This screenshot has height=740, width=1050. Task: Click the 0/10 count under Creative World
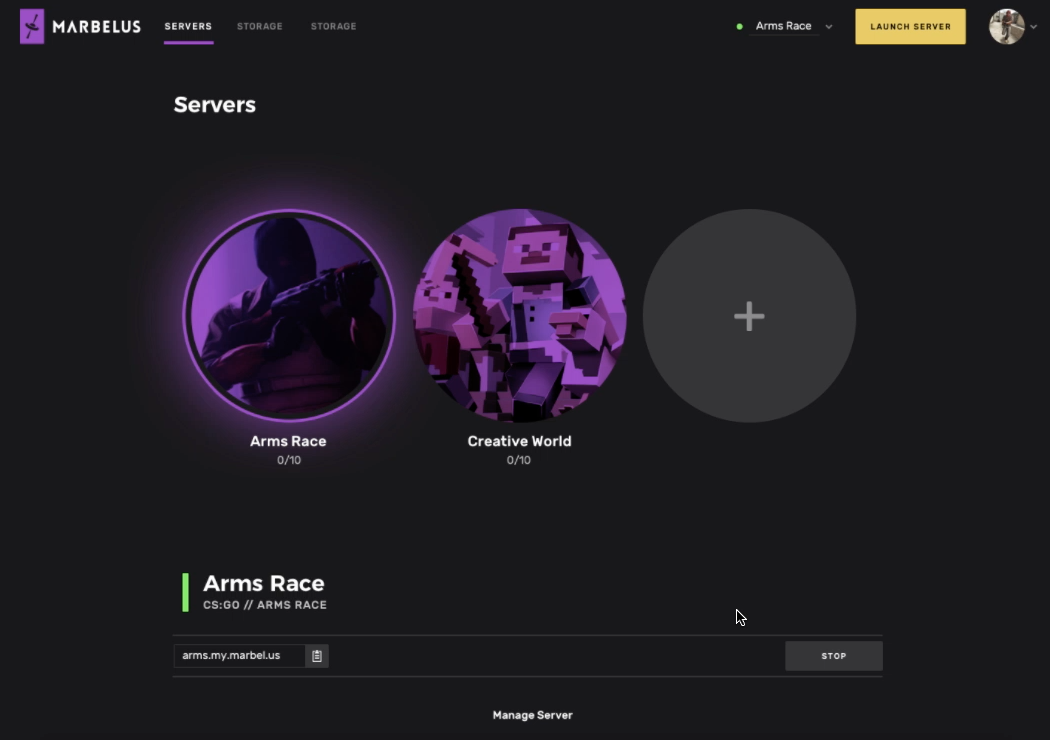click(518, 460)
